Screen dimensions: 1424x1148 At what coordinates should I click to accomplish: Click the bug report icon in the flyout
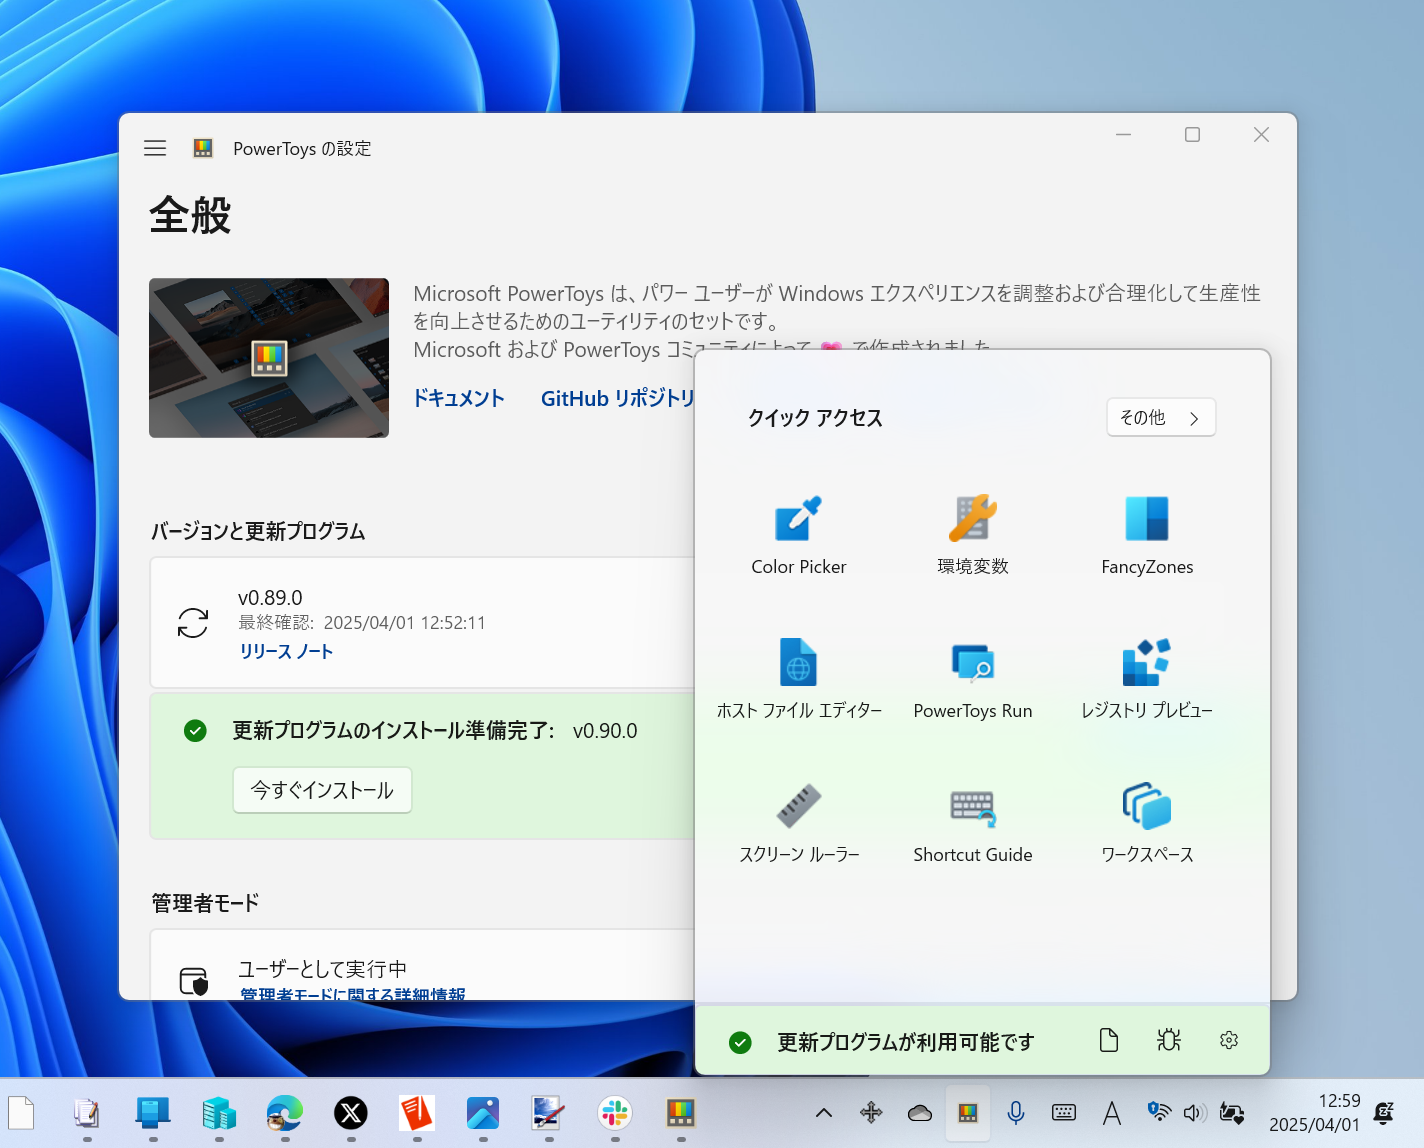coord(1168,1040)
